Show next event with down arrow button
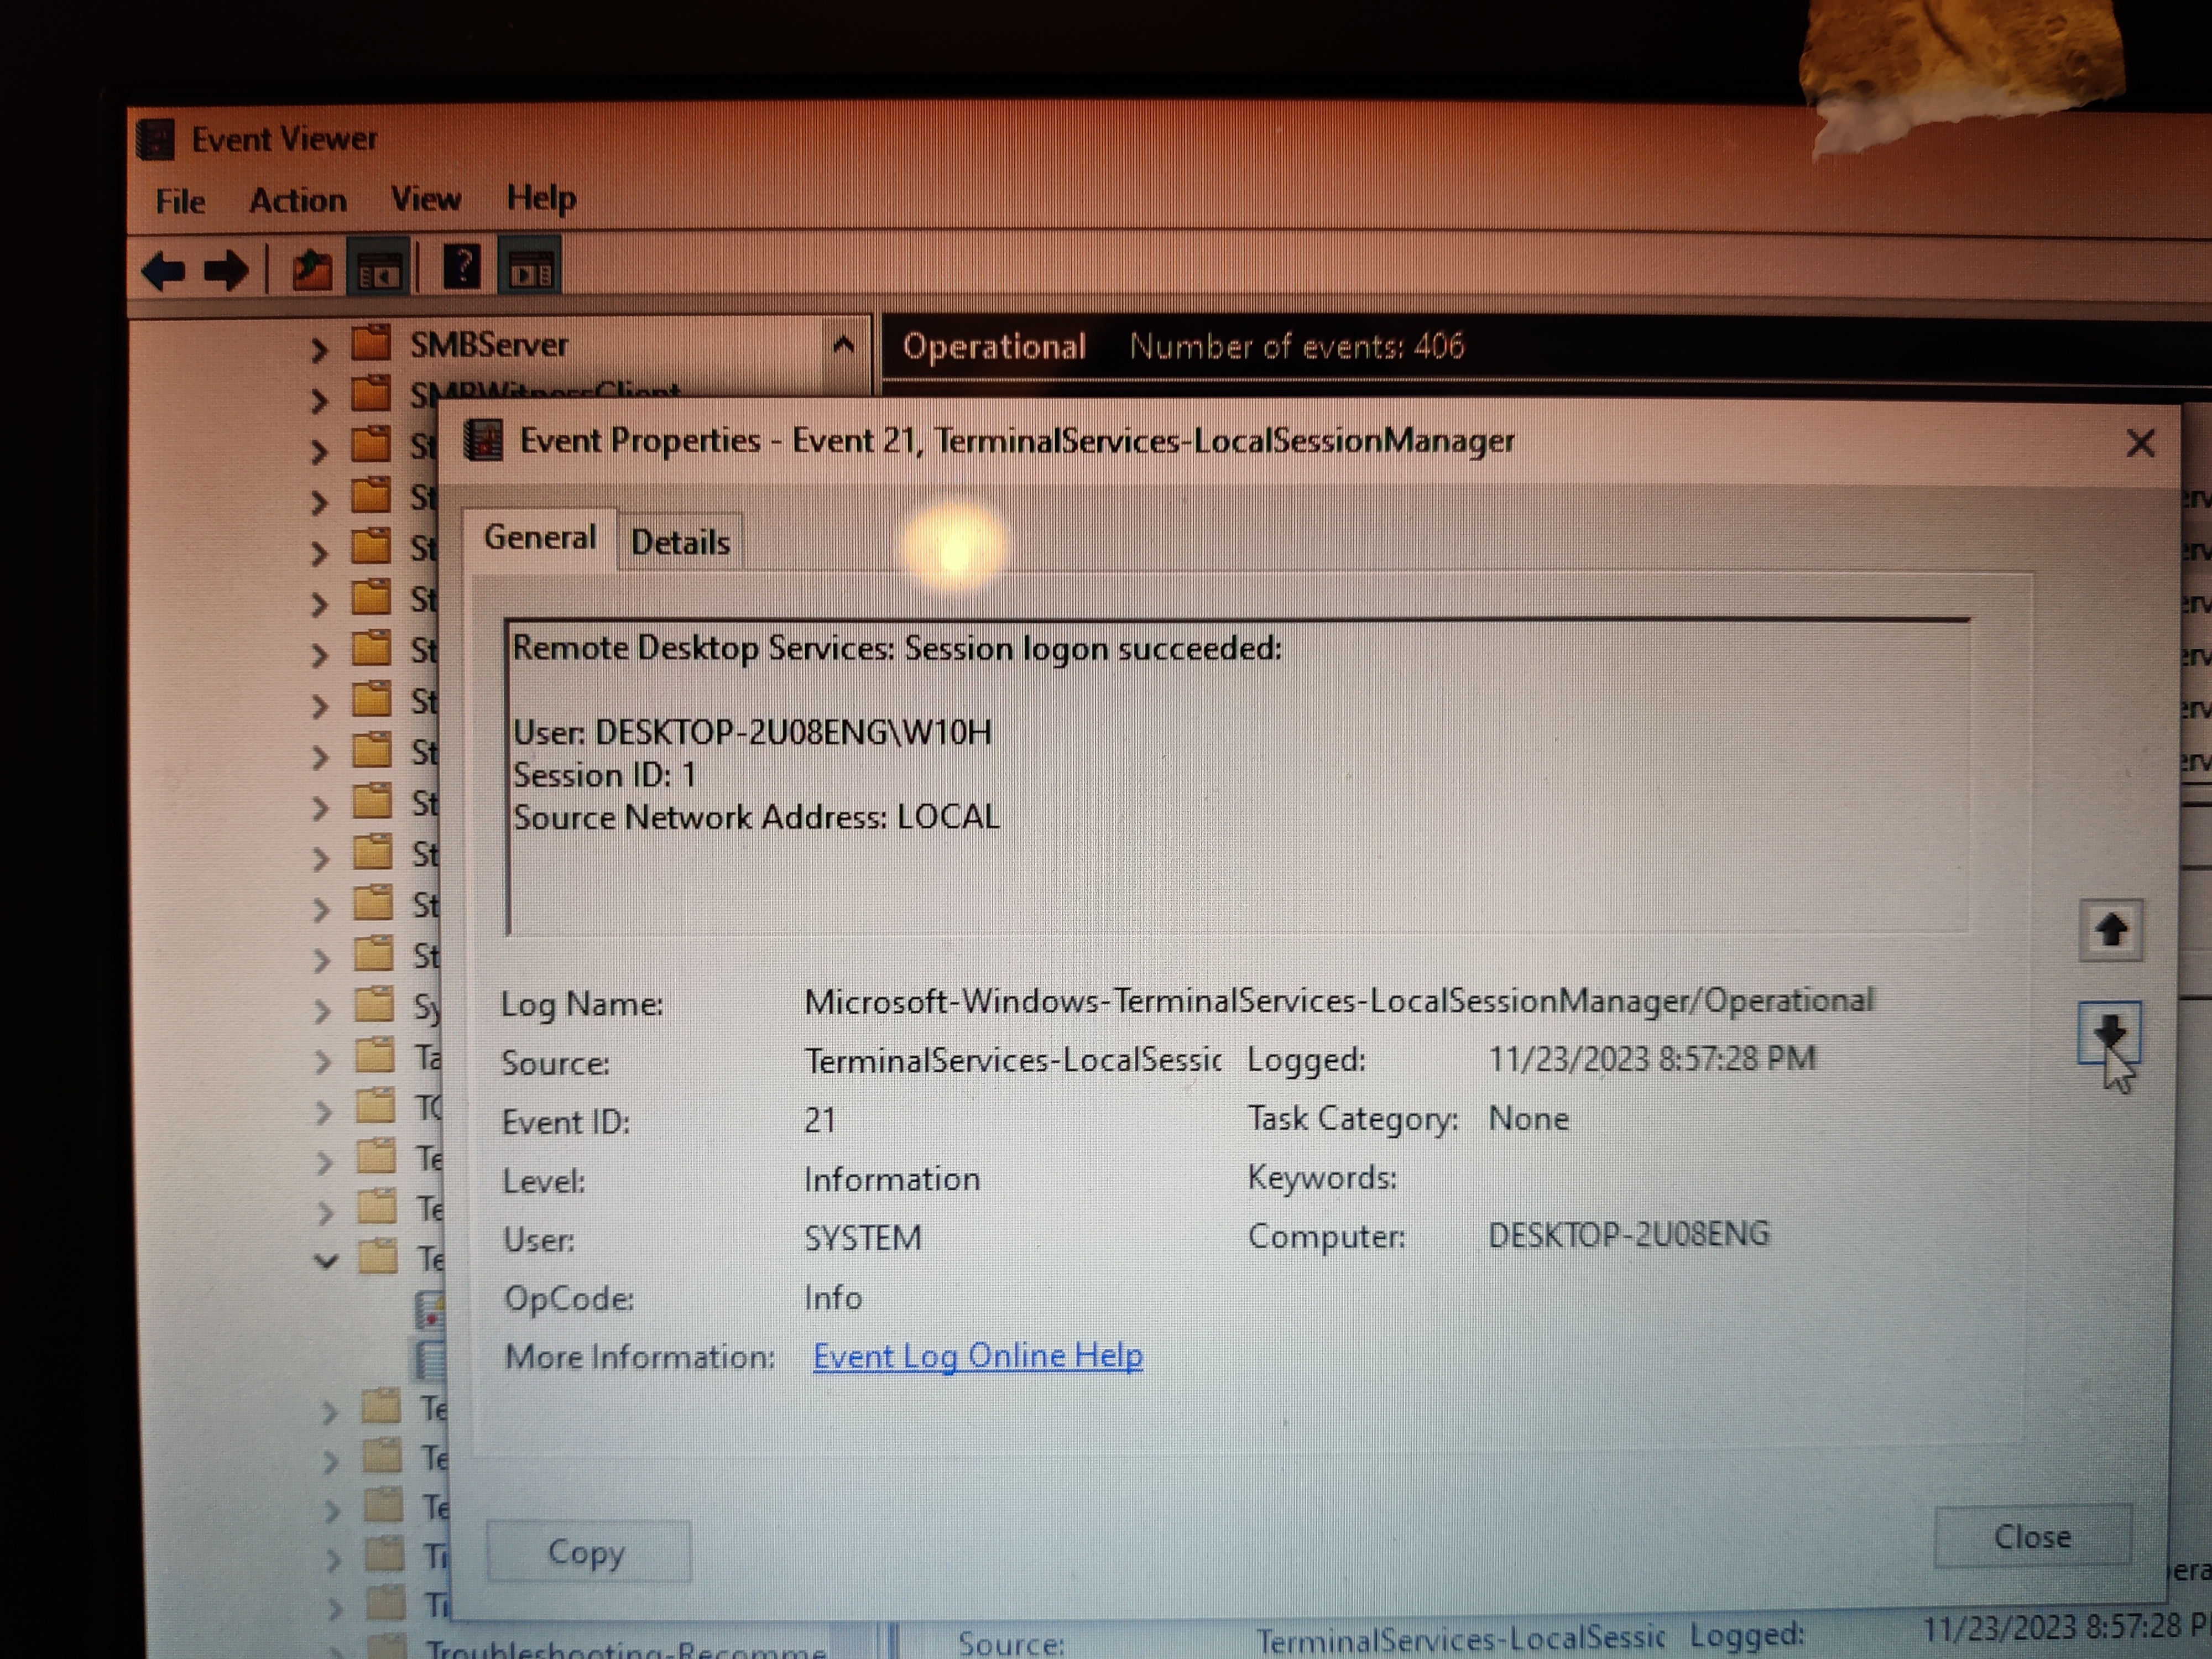2212x1659 pixels. pyautogui.click(x=2109, y=1032)
